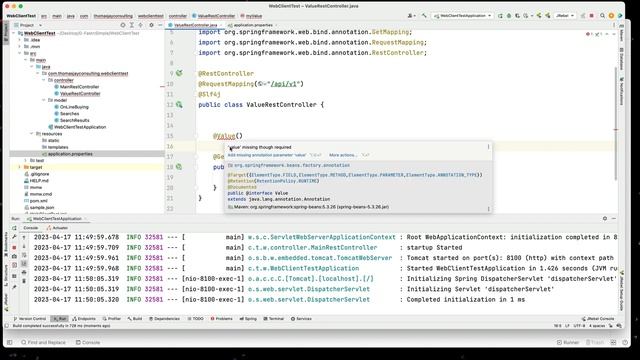Open the Terminal tool window
The width and height of the screenshot is (640, 360).
point(273,319)
